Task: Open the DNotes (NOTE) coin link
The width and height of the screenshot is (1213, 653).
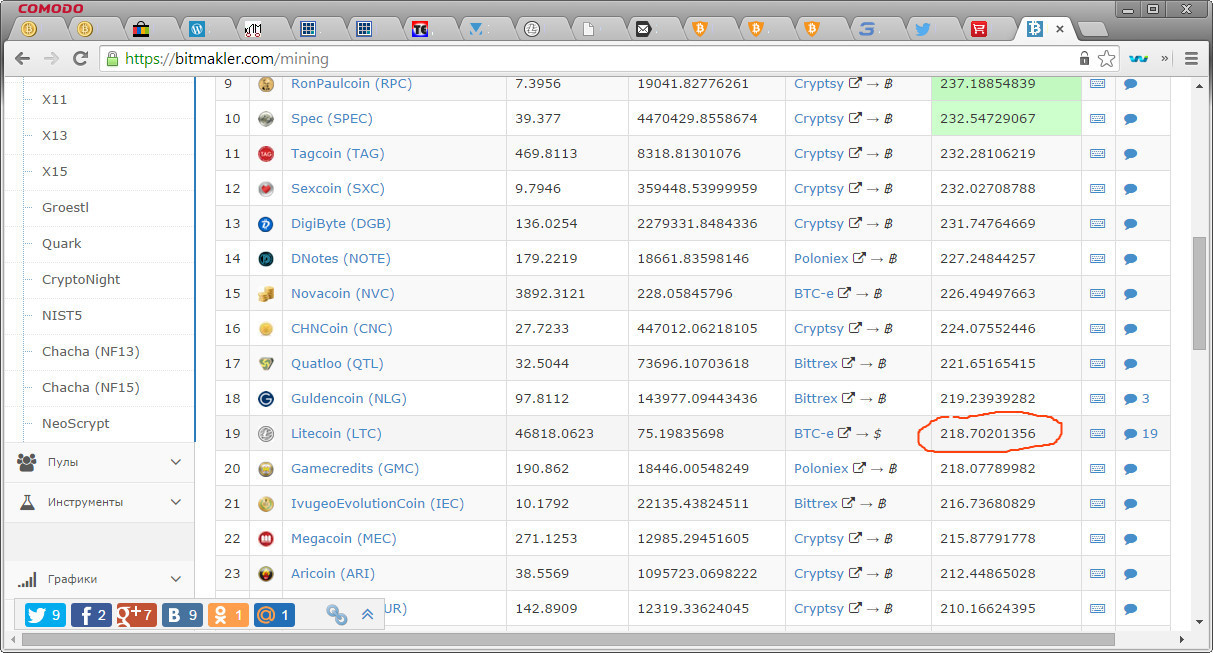Action: tap(343, 259)
